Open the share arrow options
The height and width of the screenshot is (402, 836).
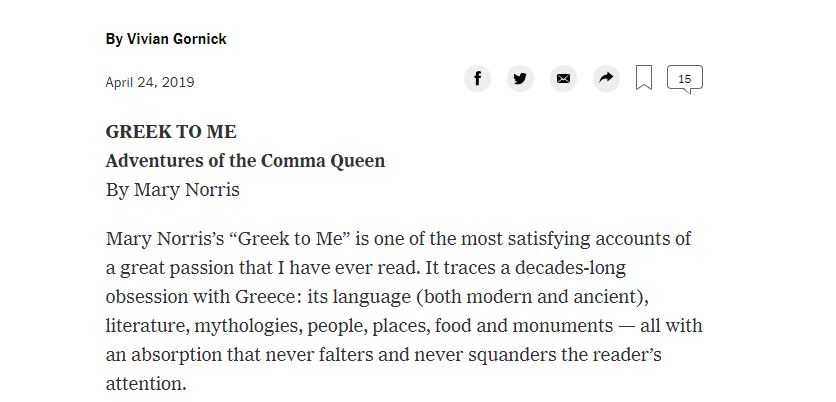tap(606, 79)
